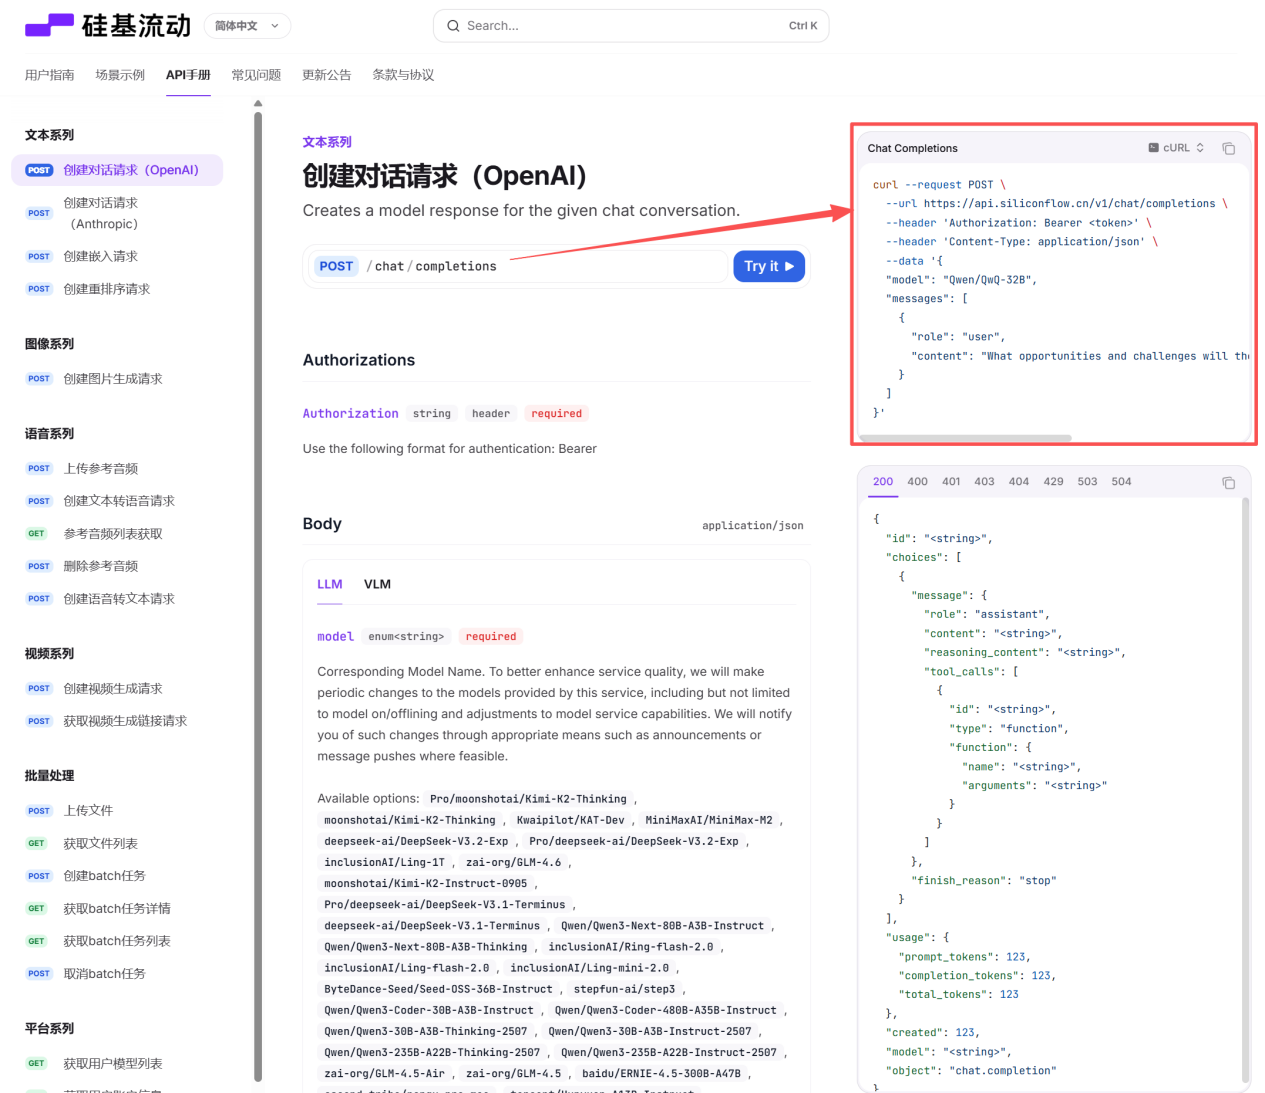Click the POST badge in endpoint bar

(x=336, y=266)
